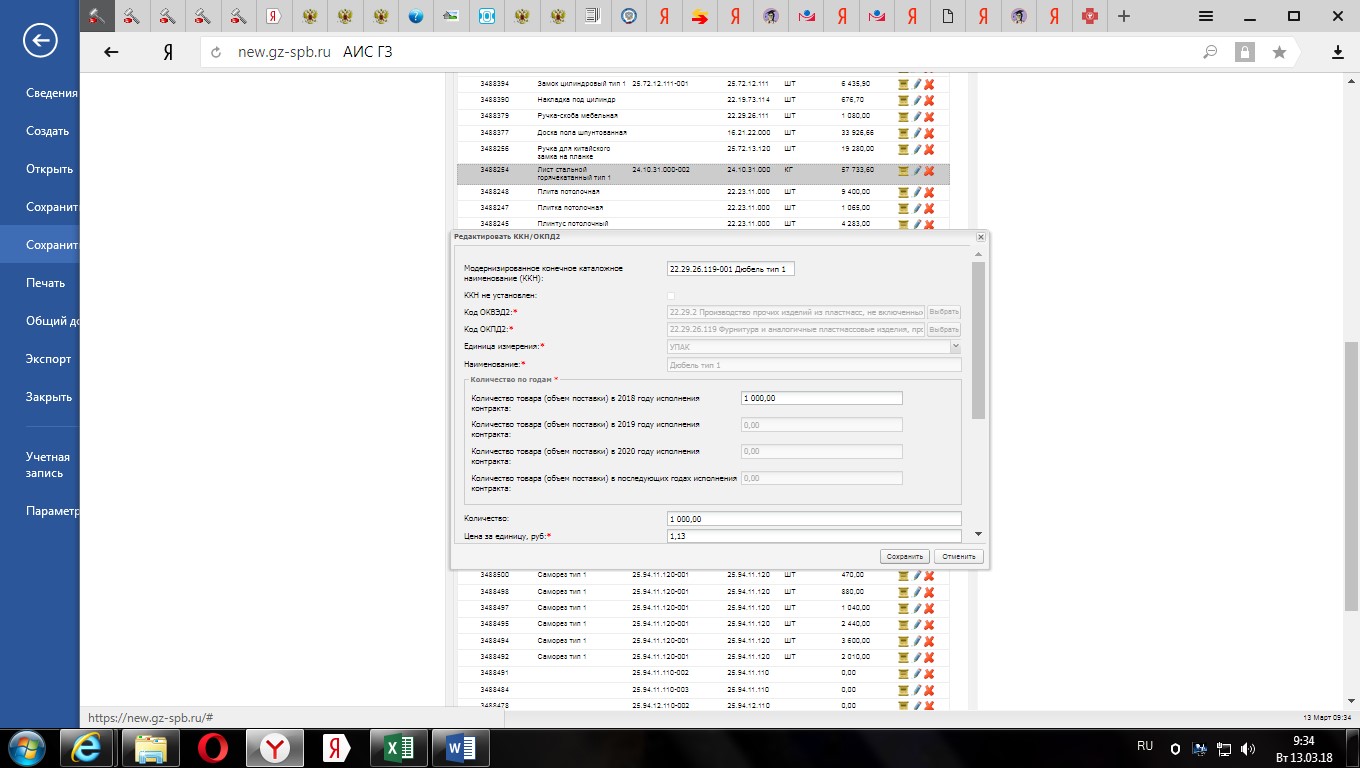The width and height of the screenshot is (1360, 768).
Task: Click the Yandex Я home button
Action: pyautogui.click(x=169, y=52)
